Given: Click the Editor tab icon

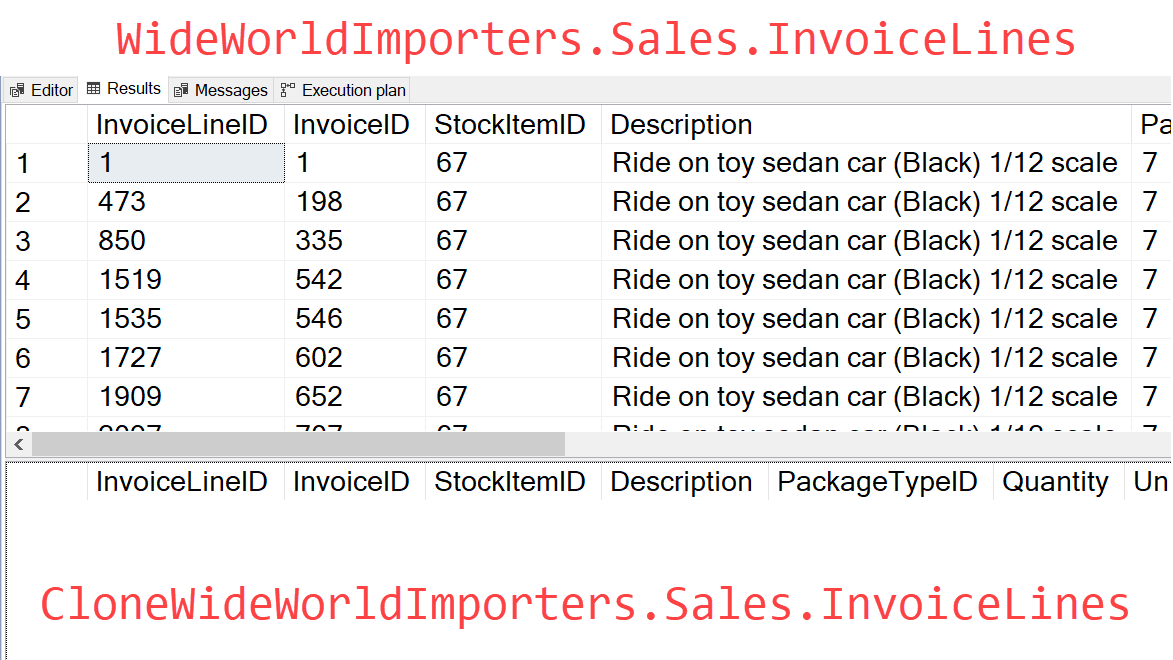Looking at the screenshot, I should 17,91.
